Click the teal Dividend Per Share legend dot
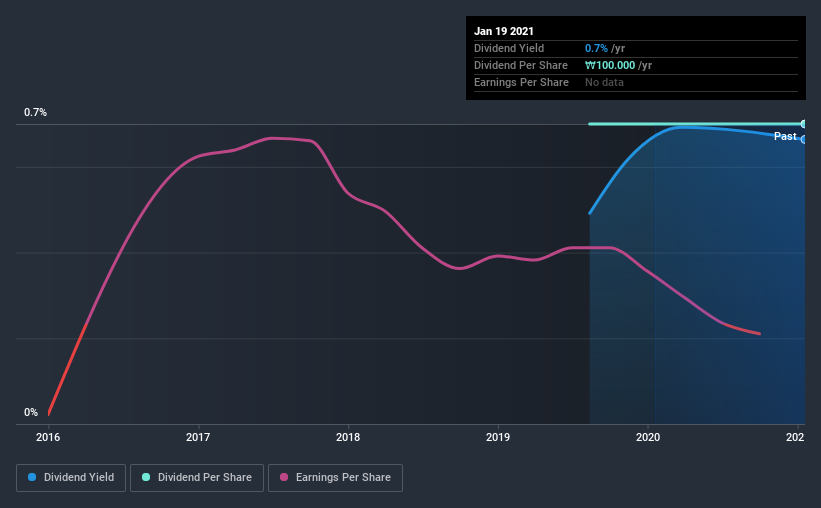821x508 pixels. tap(146, 477)
